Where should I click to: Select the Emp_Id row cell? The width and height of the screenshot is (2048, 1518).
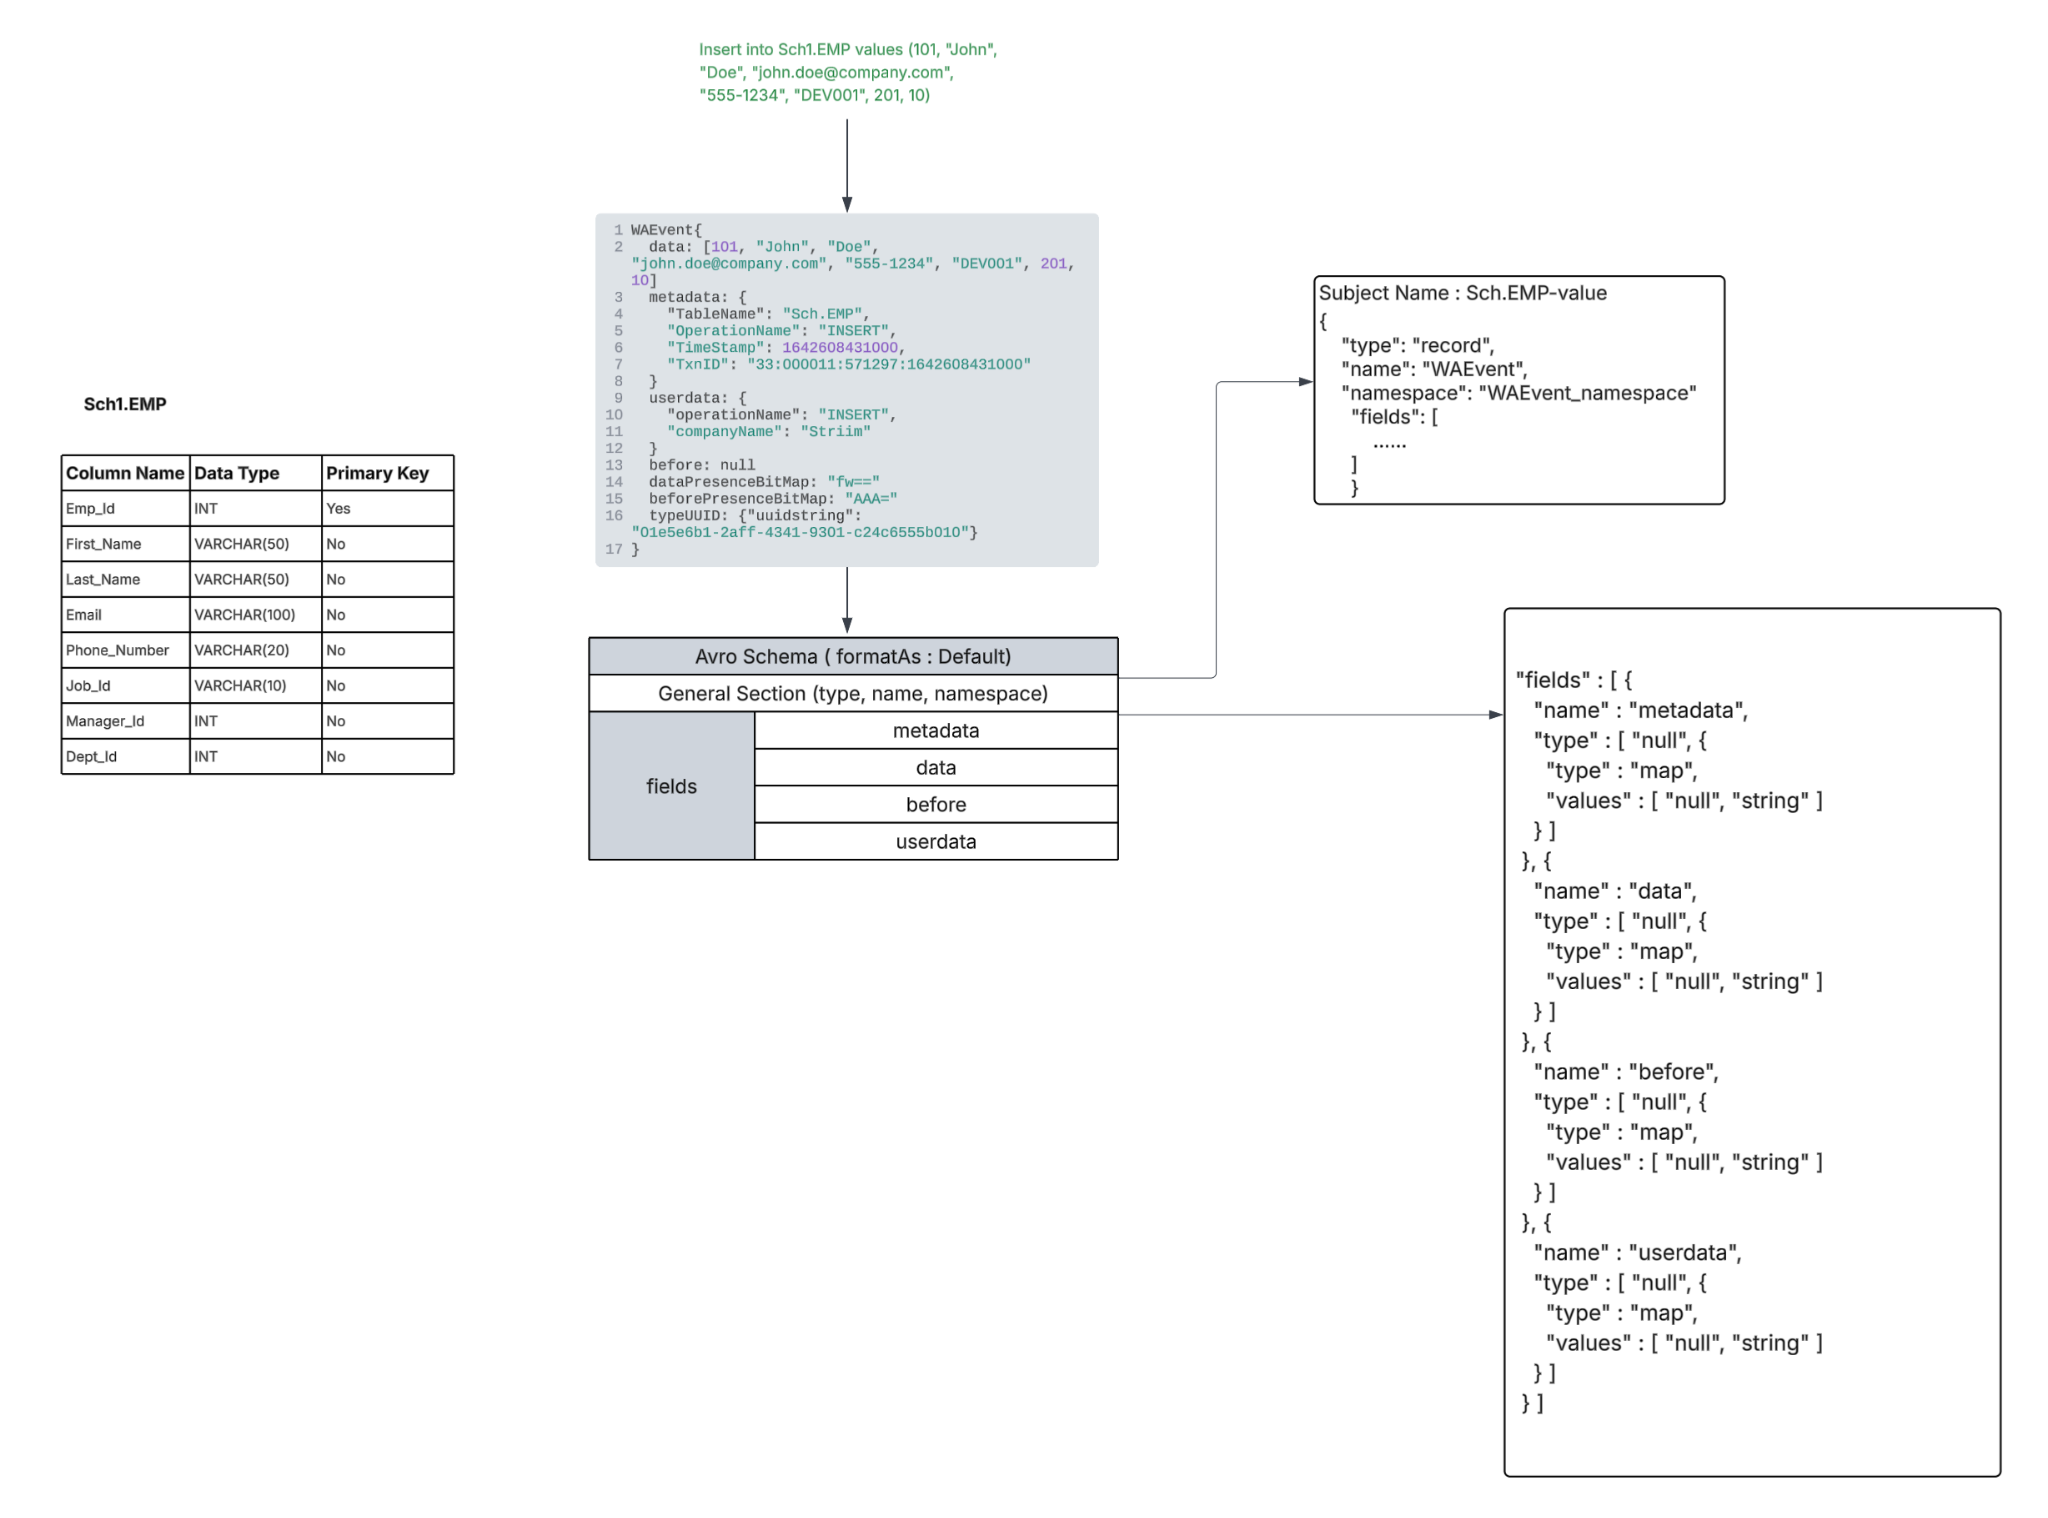(x=125, y=508)
